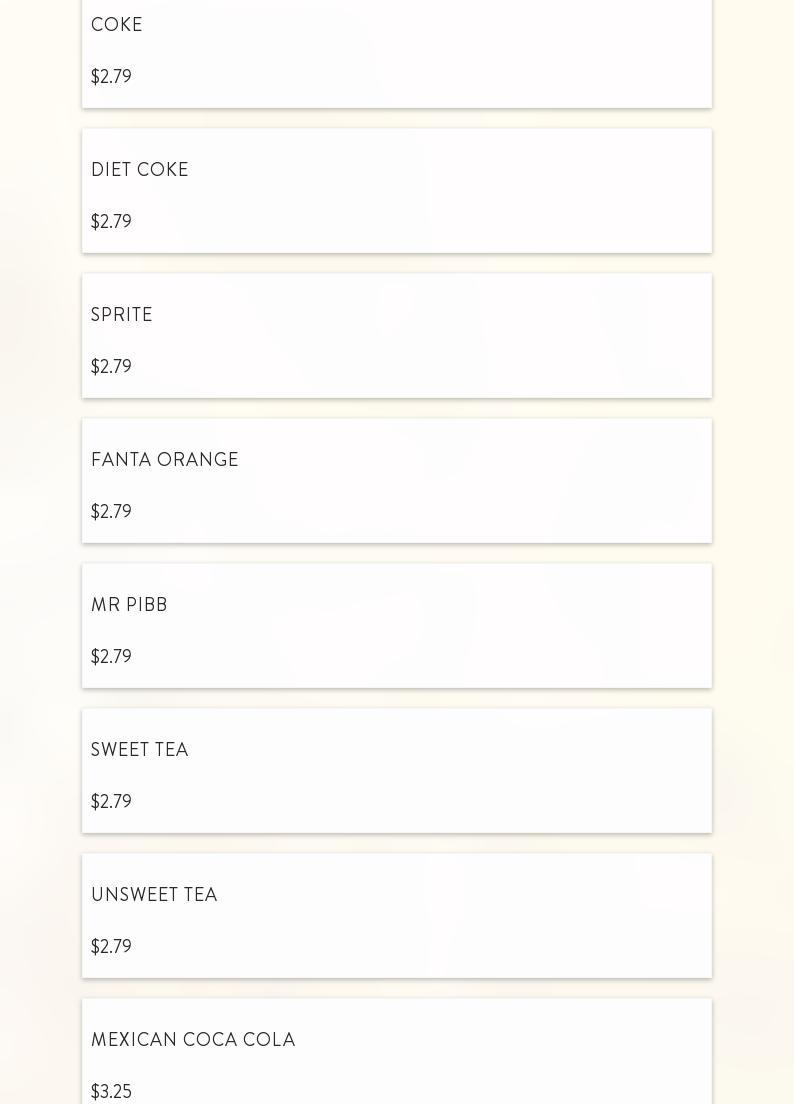Click the Fanta Orange price label

click(x=111, y=512)
